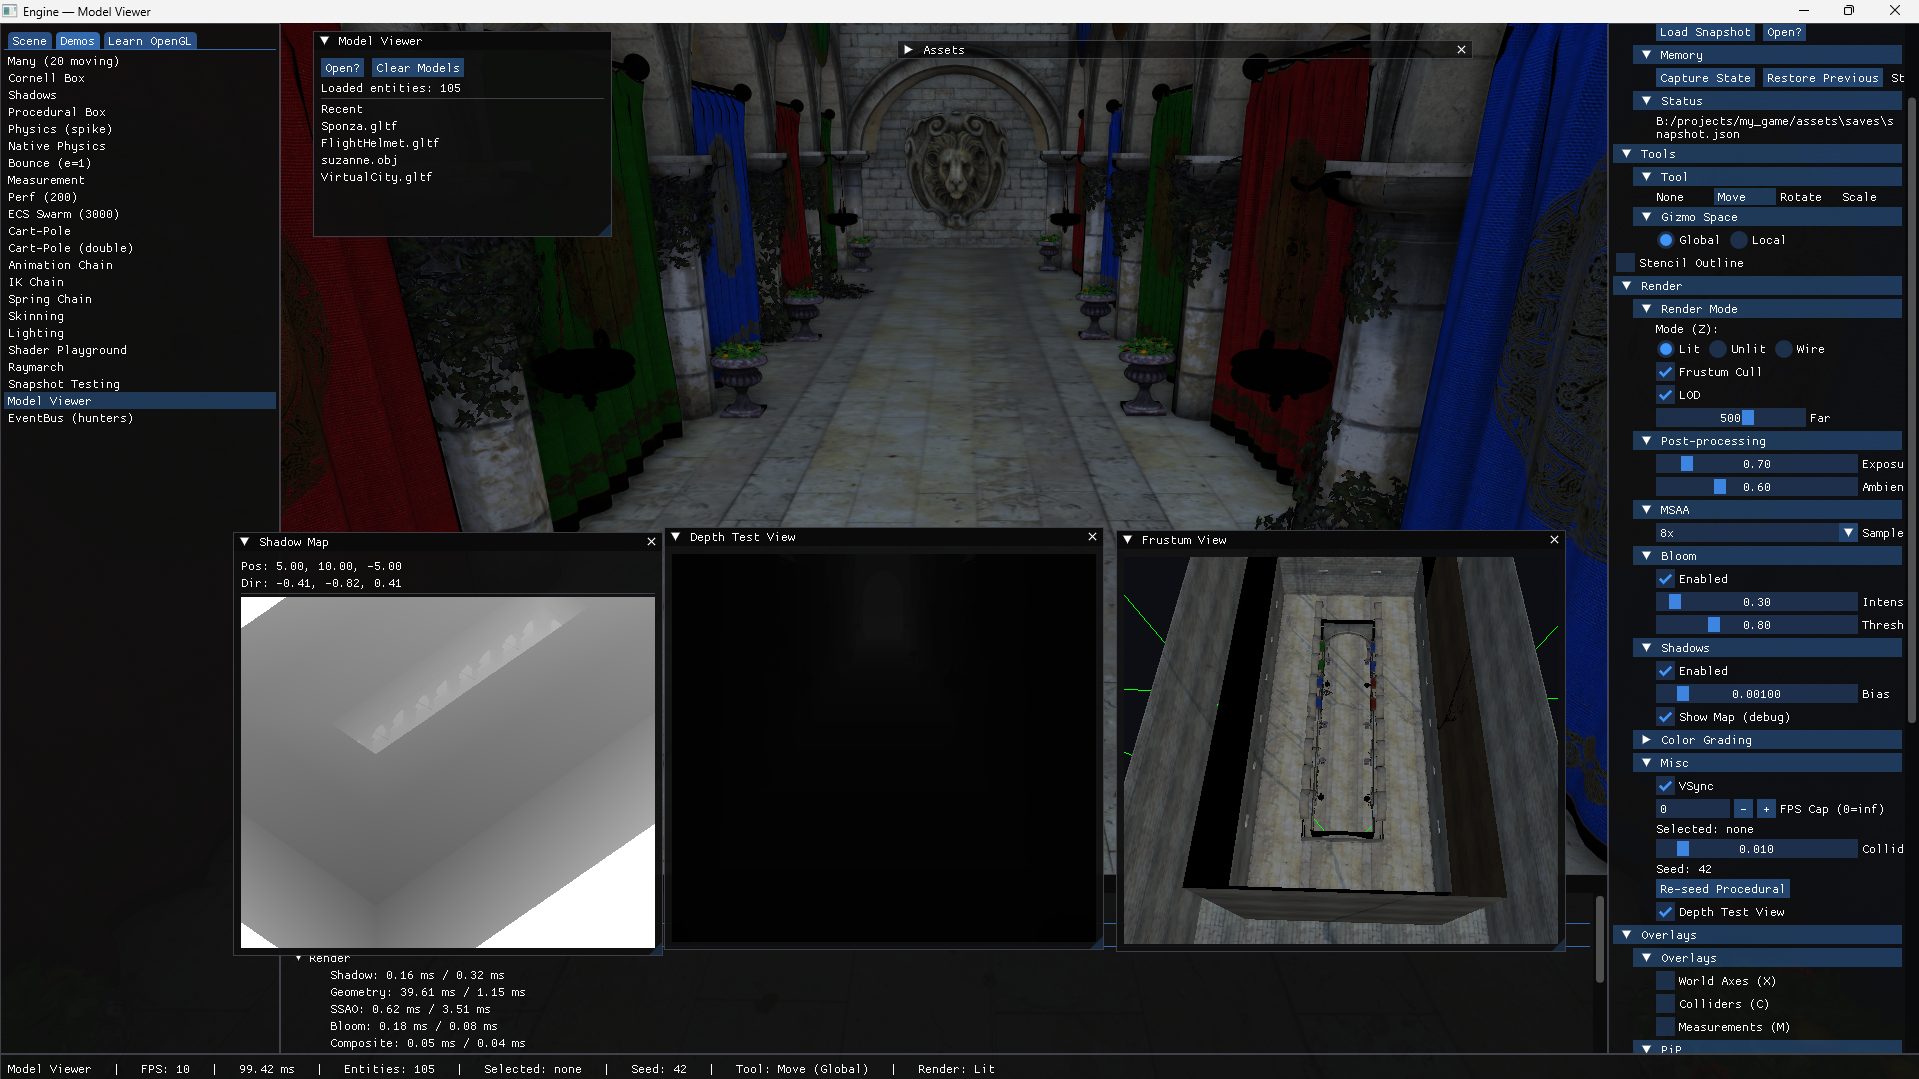Click the Capture State button
This screenshot has width=1919, height=1079.
(1705, 78)
